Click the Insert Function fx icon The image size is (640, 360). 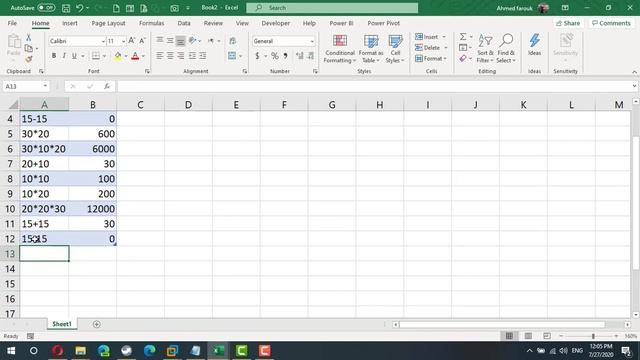(x=107, y=86)
